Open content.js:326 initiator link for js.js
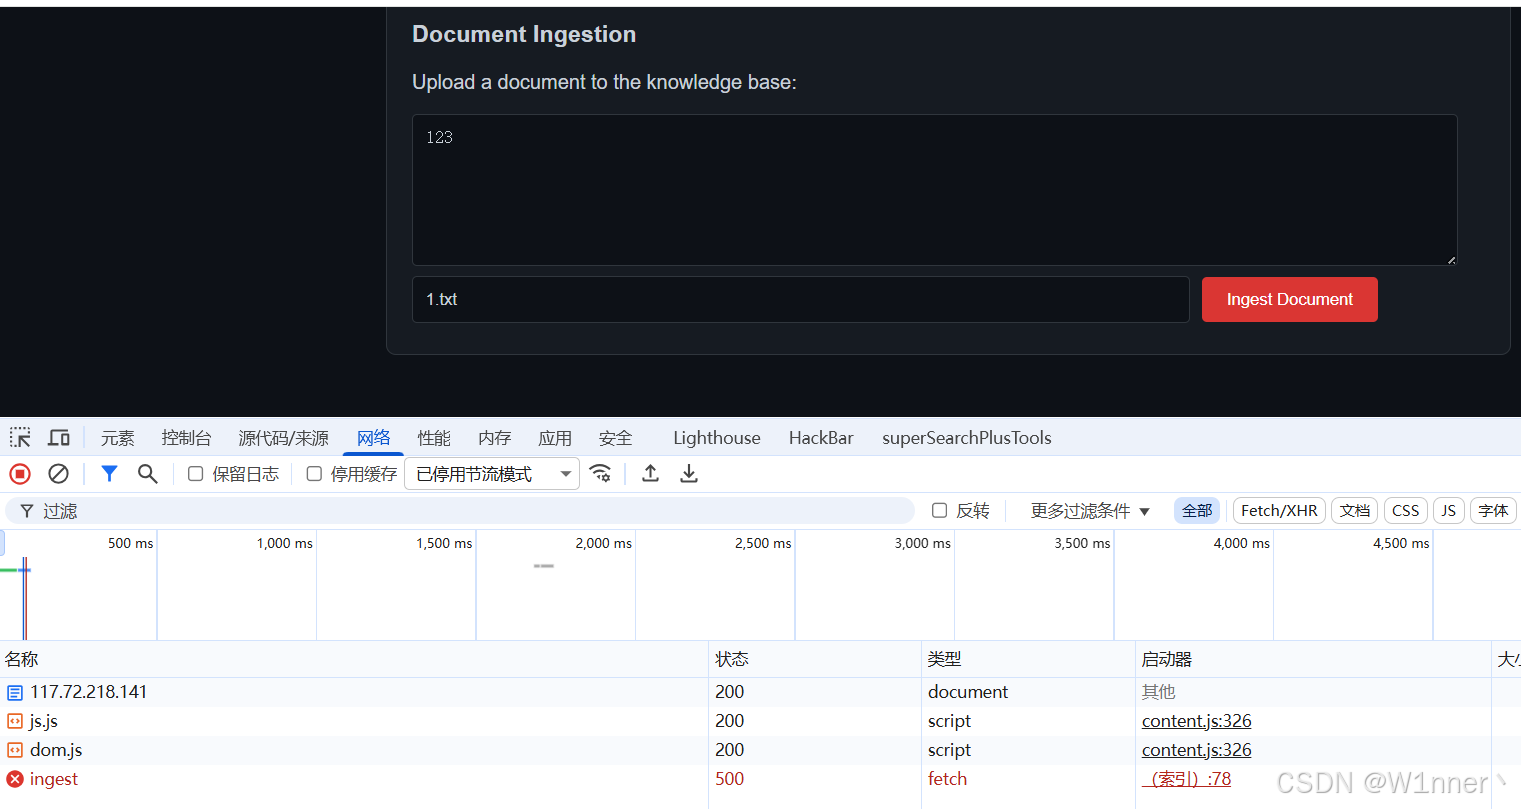This screenshot has width=1521, height=809. coord(1196,721)
